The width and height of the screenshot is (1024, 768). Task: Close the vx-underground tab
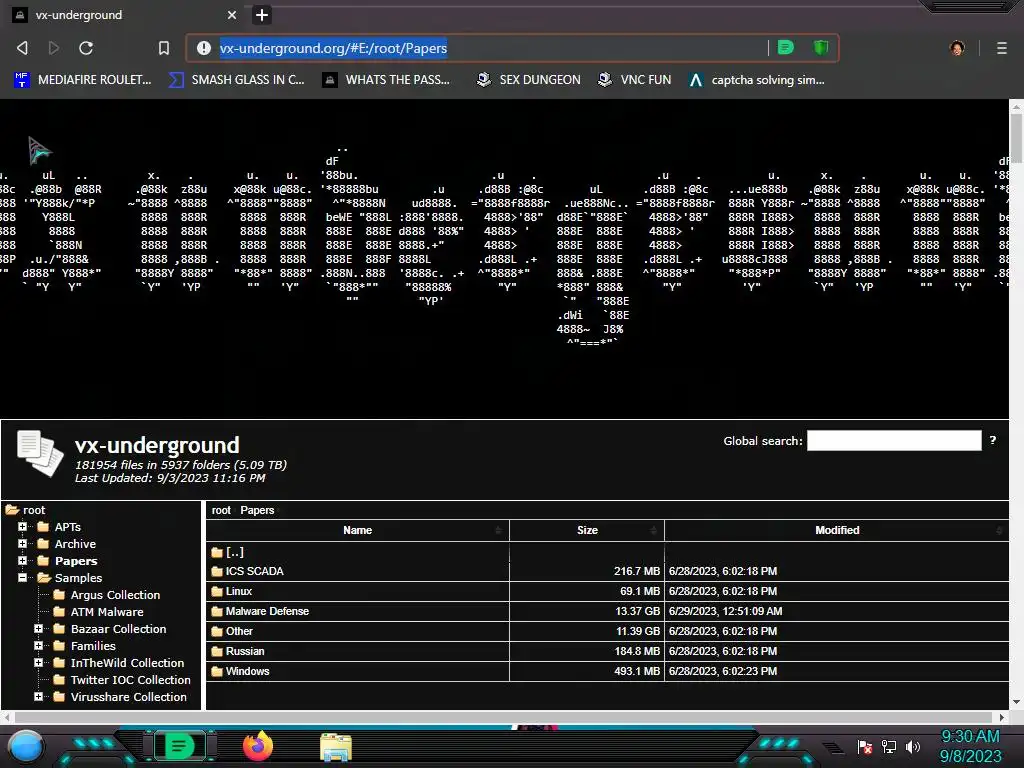click(232, 14)
